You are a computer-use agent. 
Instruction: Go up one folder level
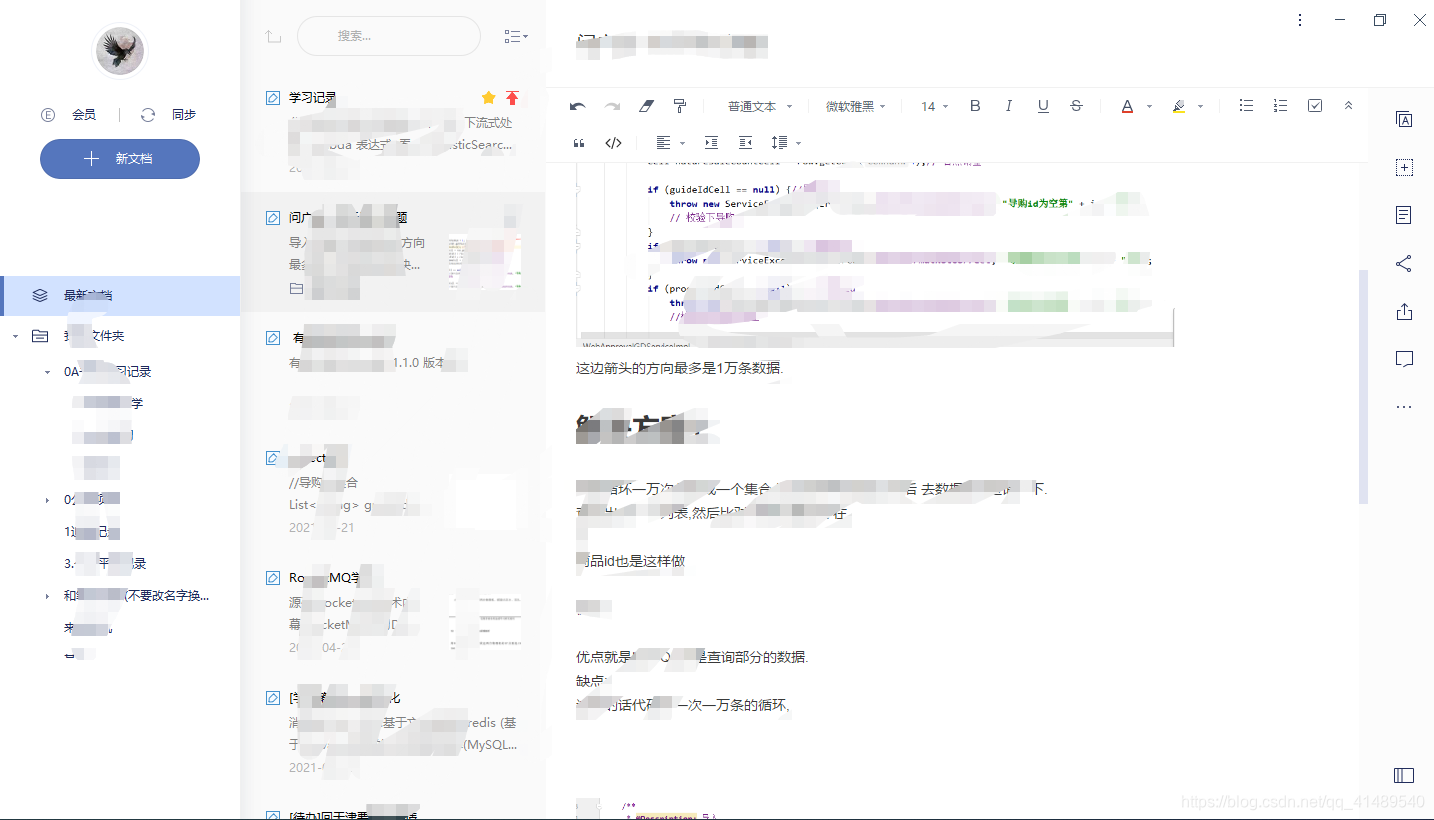(x=273, y=36)
